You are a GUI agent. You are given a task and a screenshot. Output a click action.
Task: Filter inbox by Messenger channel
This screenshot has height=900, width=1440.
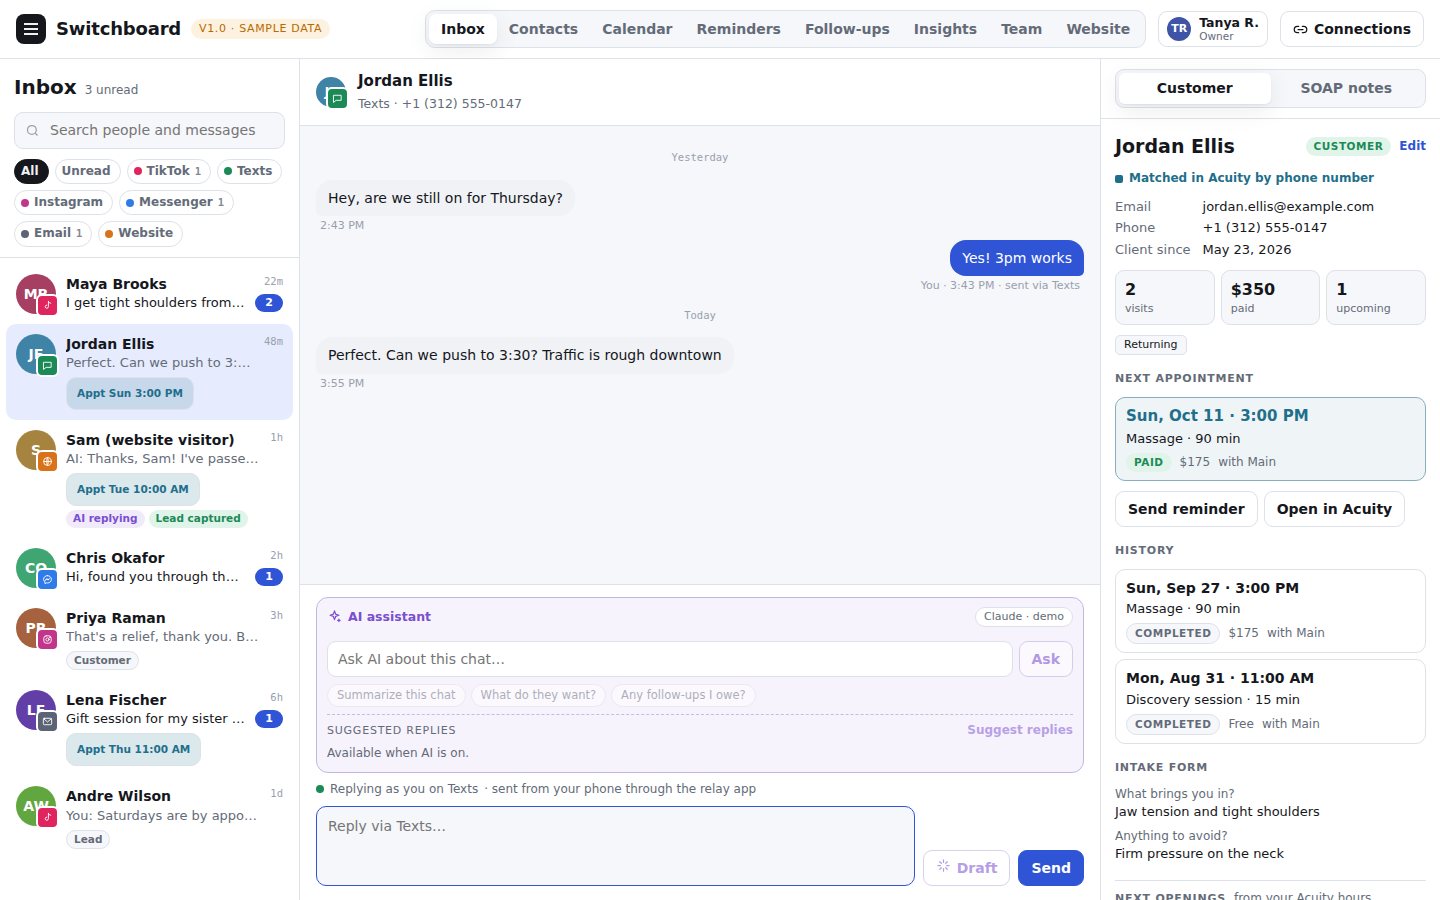point(175,202)
